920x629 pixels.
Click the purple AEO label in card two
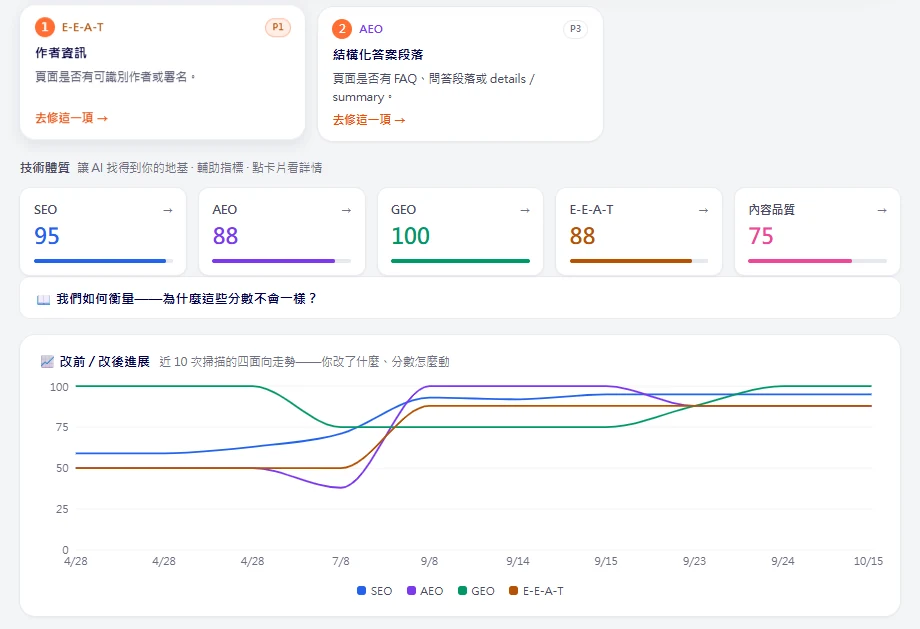(x=371, y=29)
